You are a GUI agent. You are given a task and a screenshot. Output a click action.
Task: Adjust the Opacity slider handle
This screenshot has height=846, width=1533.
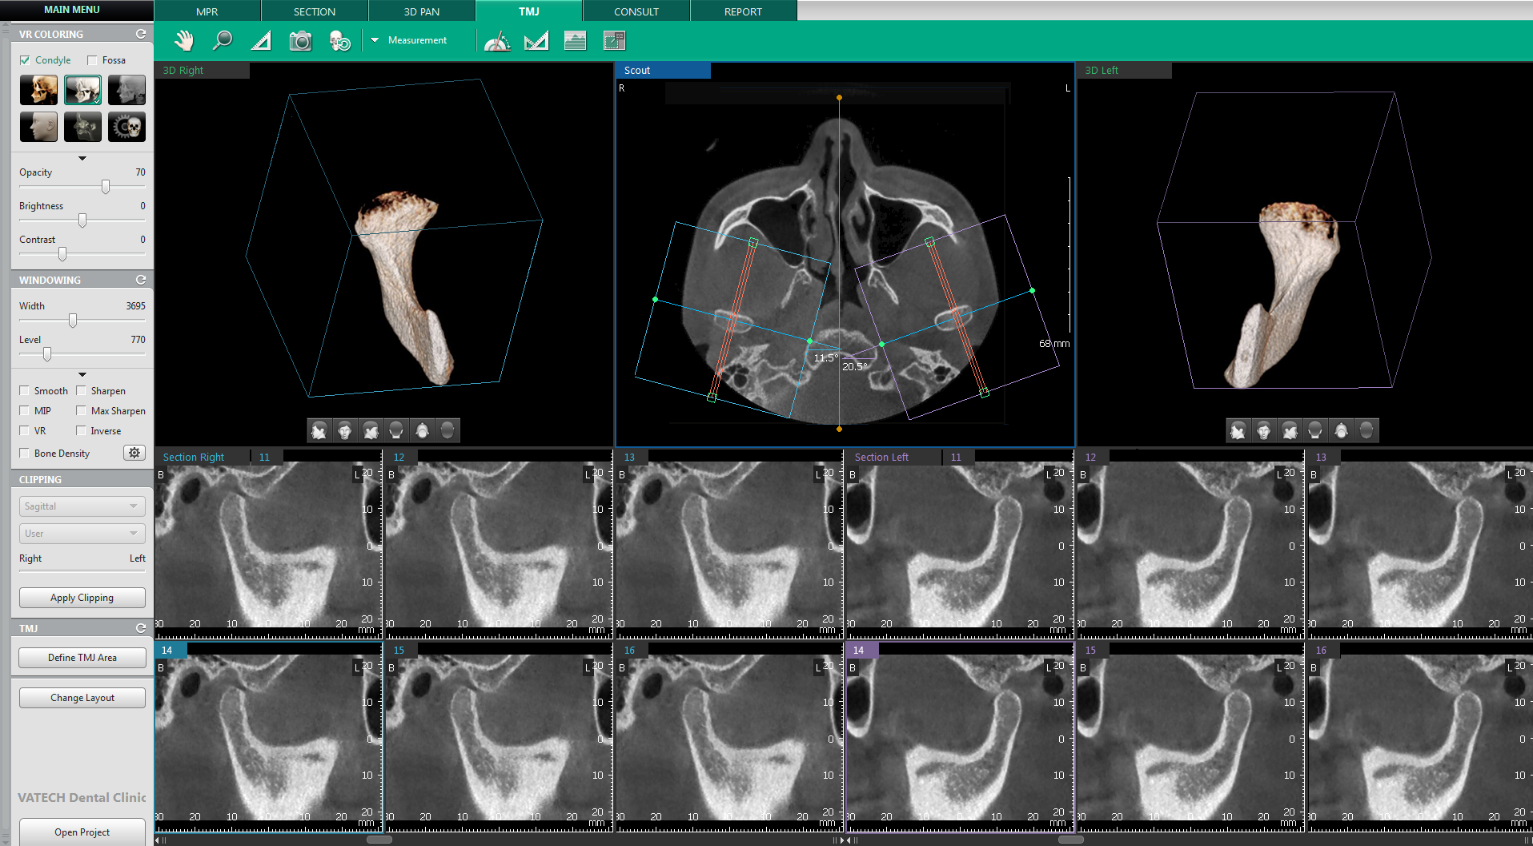(106, 187)
